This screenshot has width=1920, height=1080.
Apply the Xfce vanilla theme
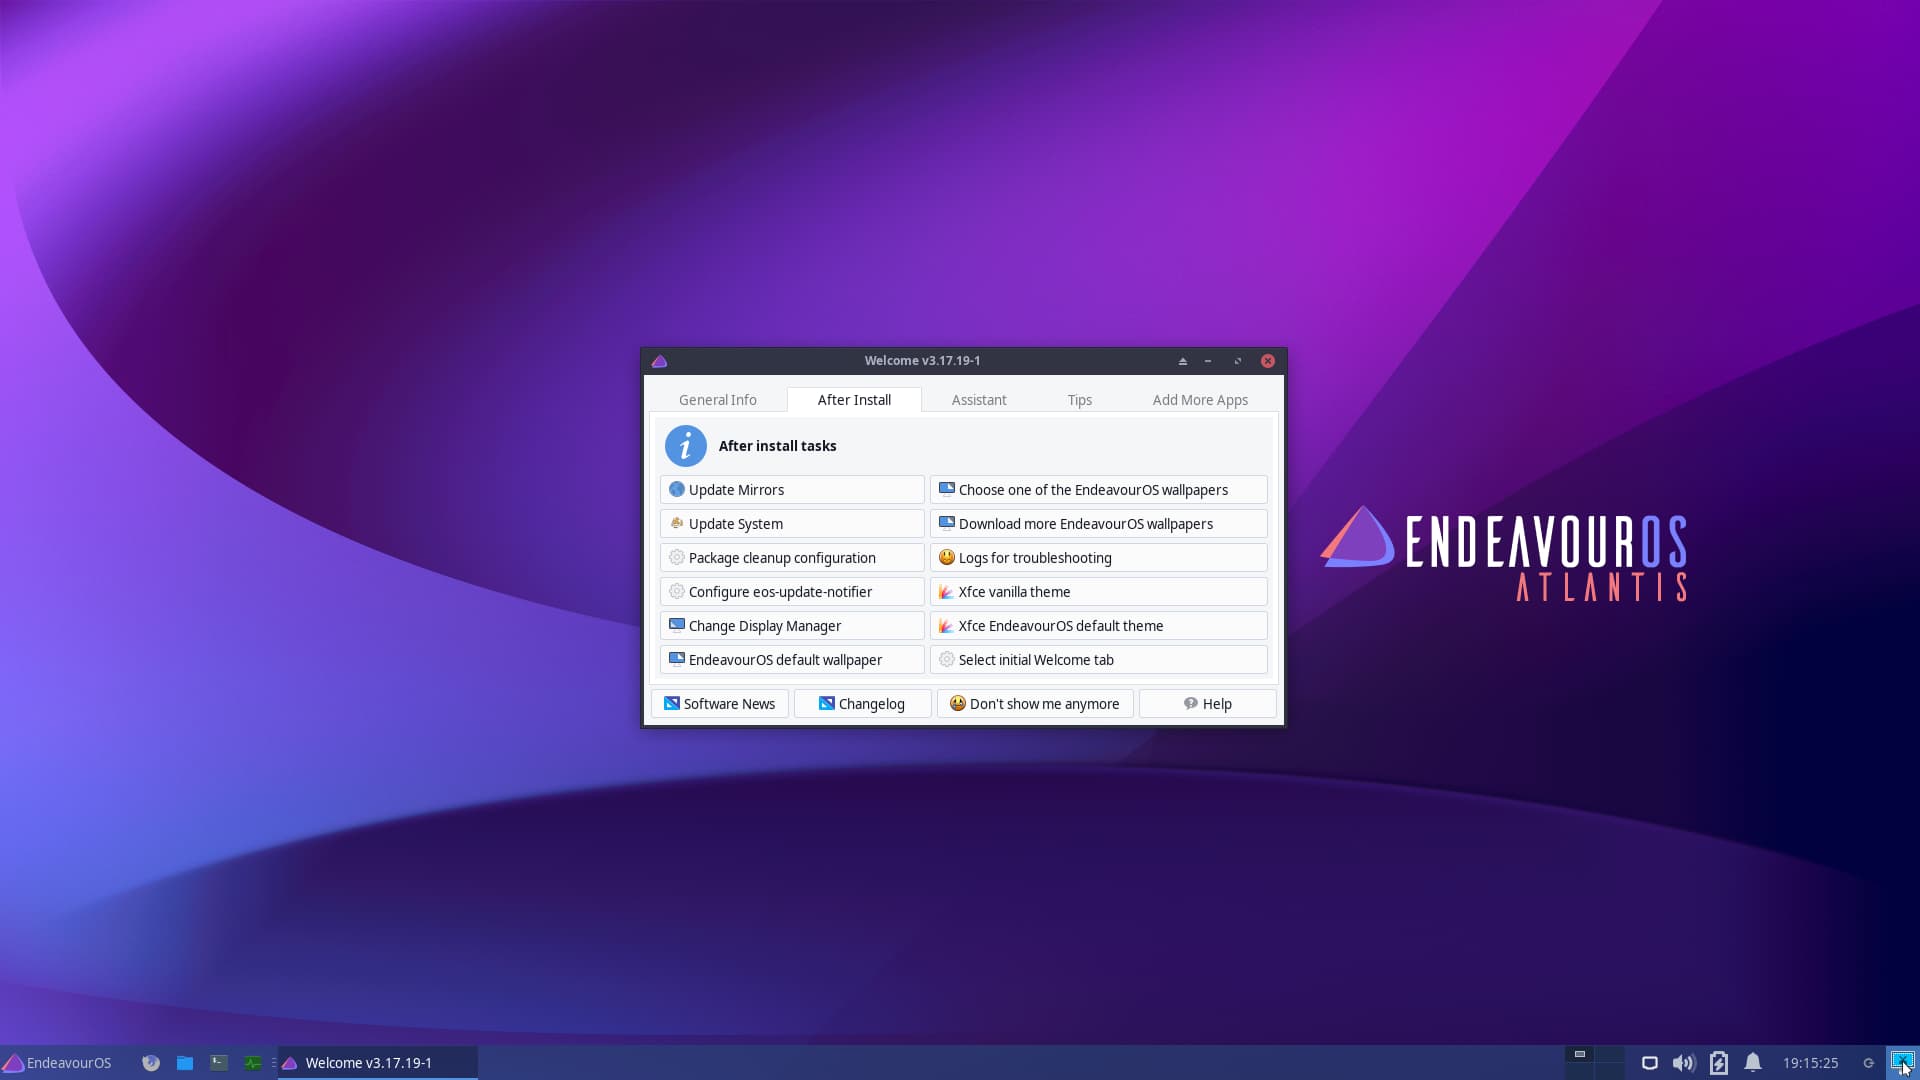1098,592
